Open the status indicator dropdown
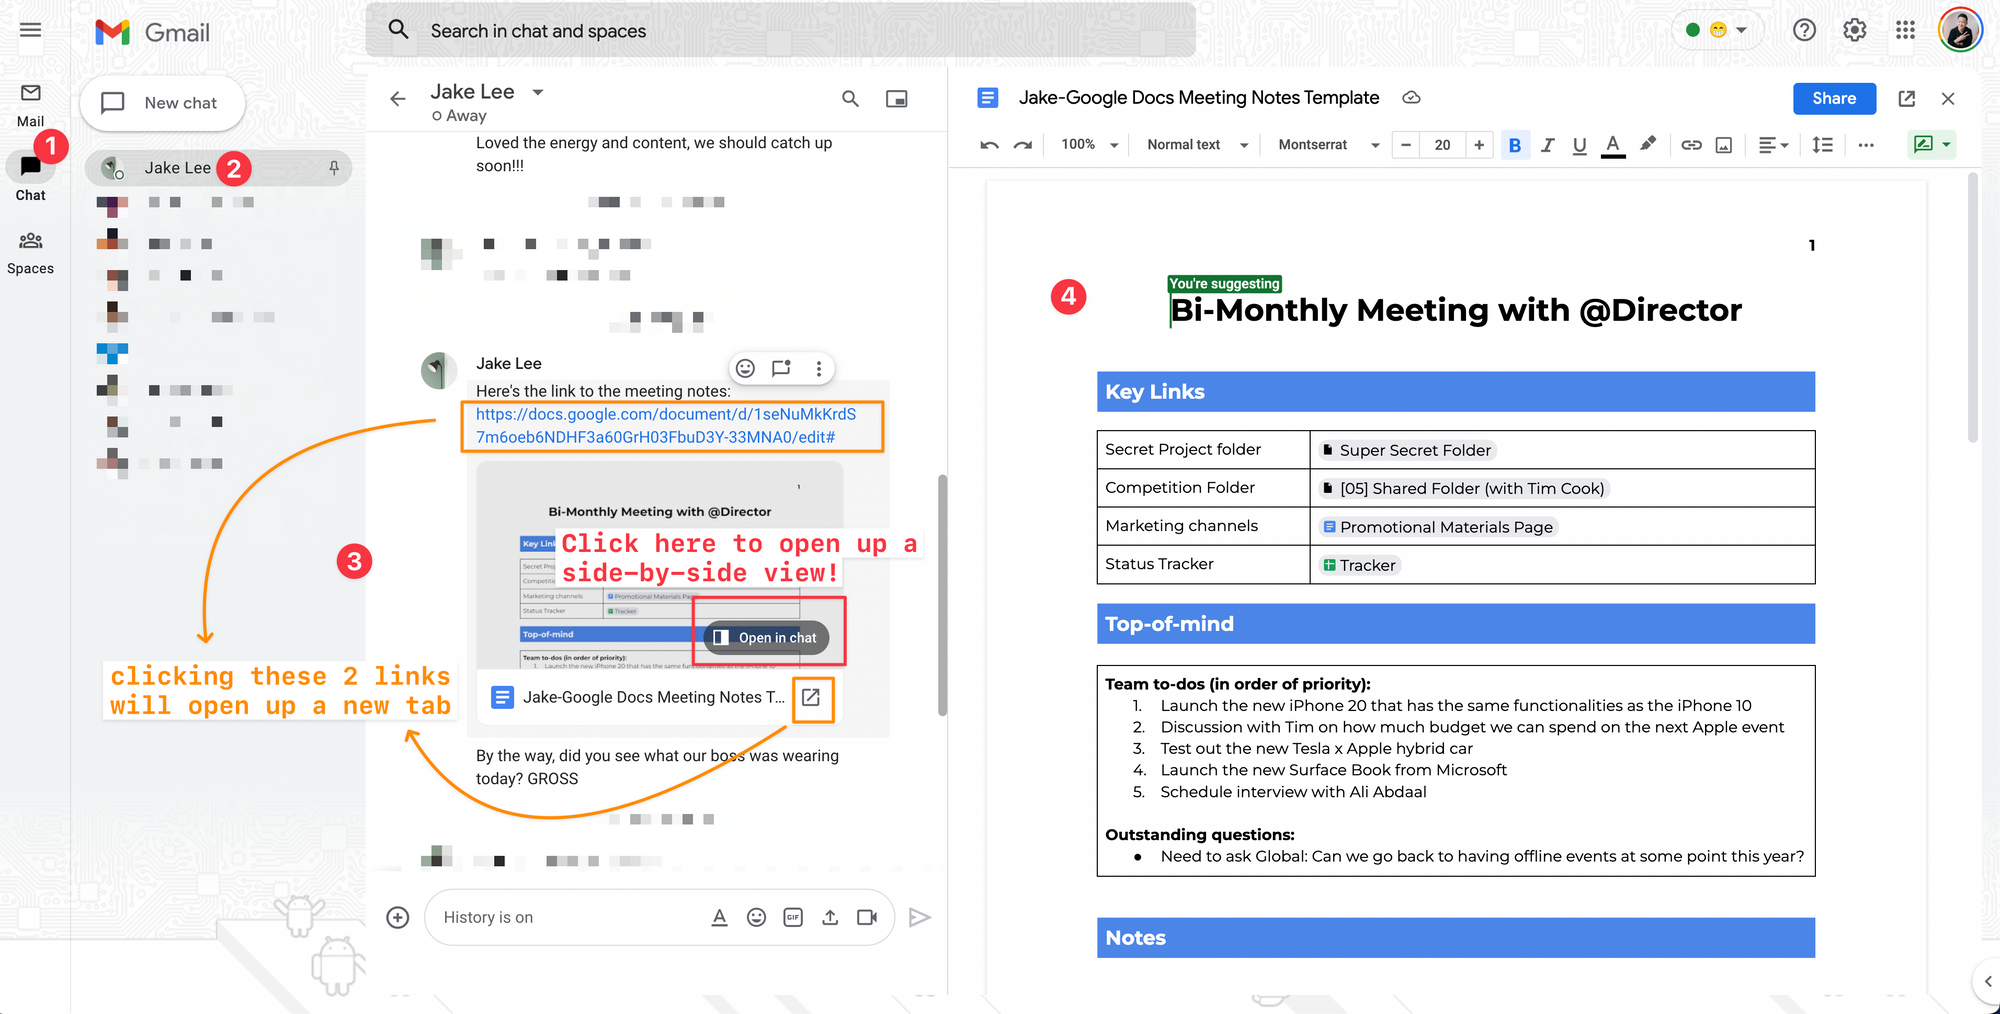Screen dimensions: 2000x1014 click(1716, 30)
